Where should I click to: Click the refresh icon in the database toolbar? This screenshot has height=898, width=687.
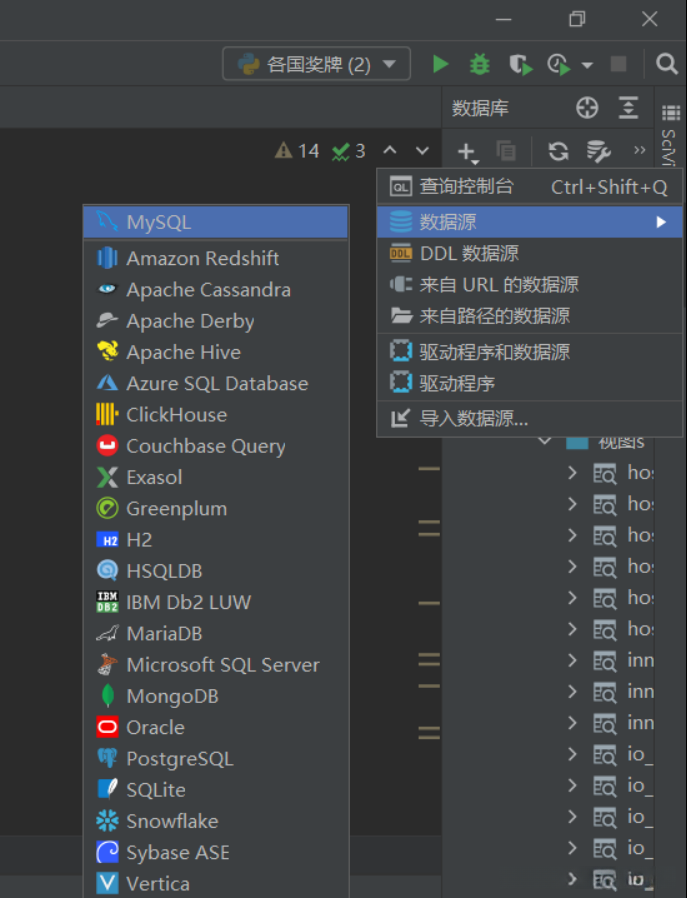[x=559, y=151]
